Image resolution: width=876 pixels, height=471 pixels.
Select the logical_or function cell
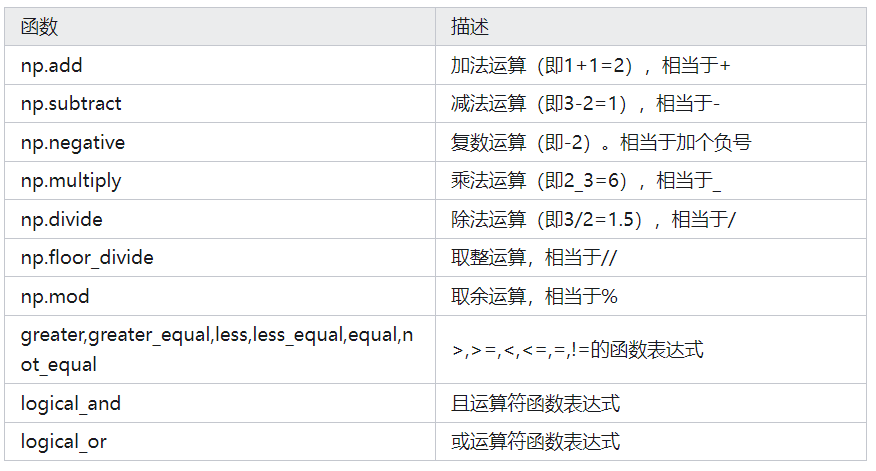64,441
